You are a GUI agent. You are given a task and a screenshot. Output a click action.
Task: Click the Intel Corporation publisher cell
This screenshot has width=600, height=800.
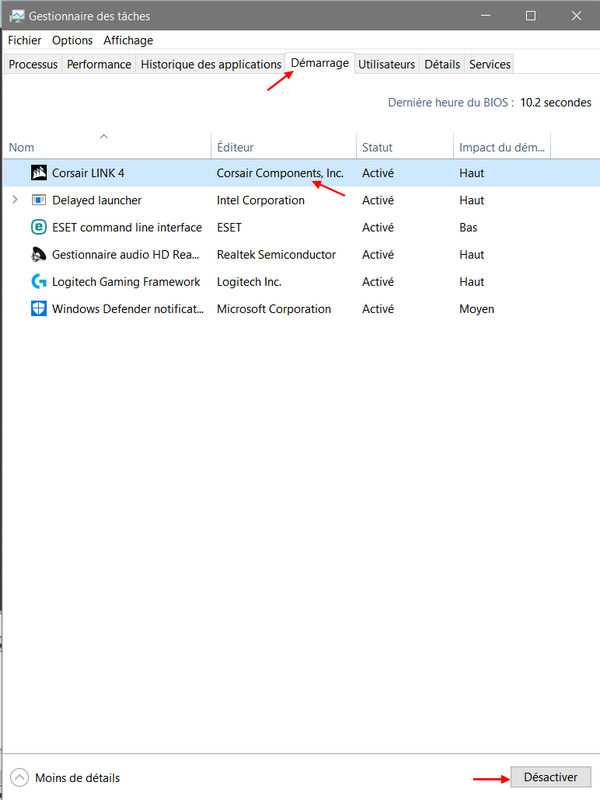(261, 200)
